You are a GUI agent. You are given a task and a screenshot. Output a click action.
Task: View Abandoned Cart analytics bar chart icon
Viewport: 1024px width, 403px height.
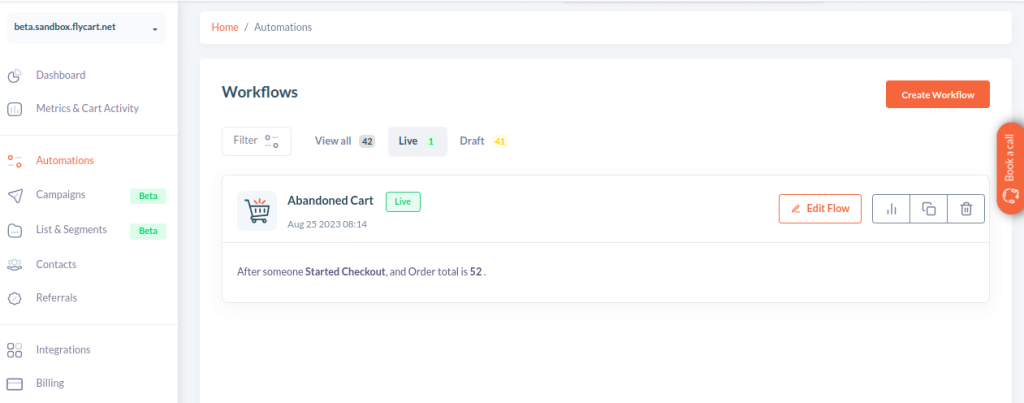tap(891, 209)
